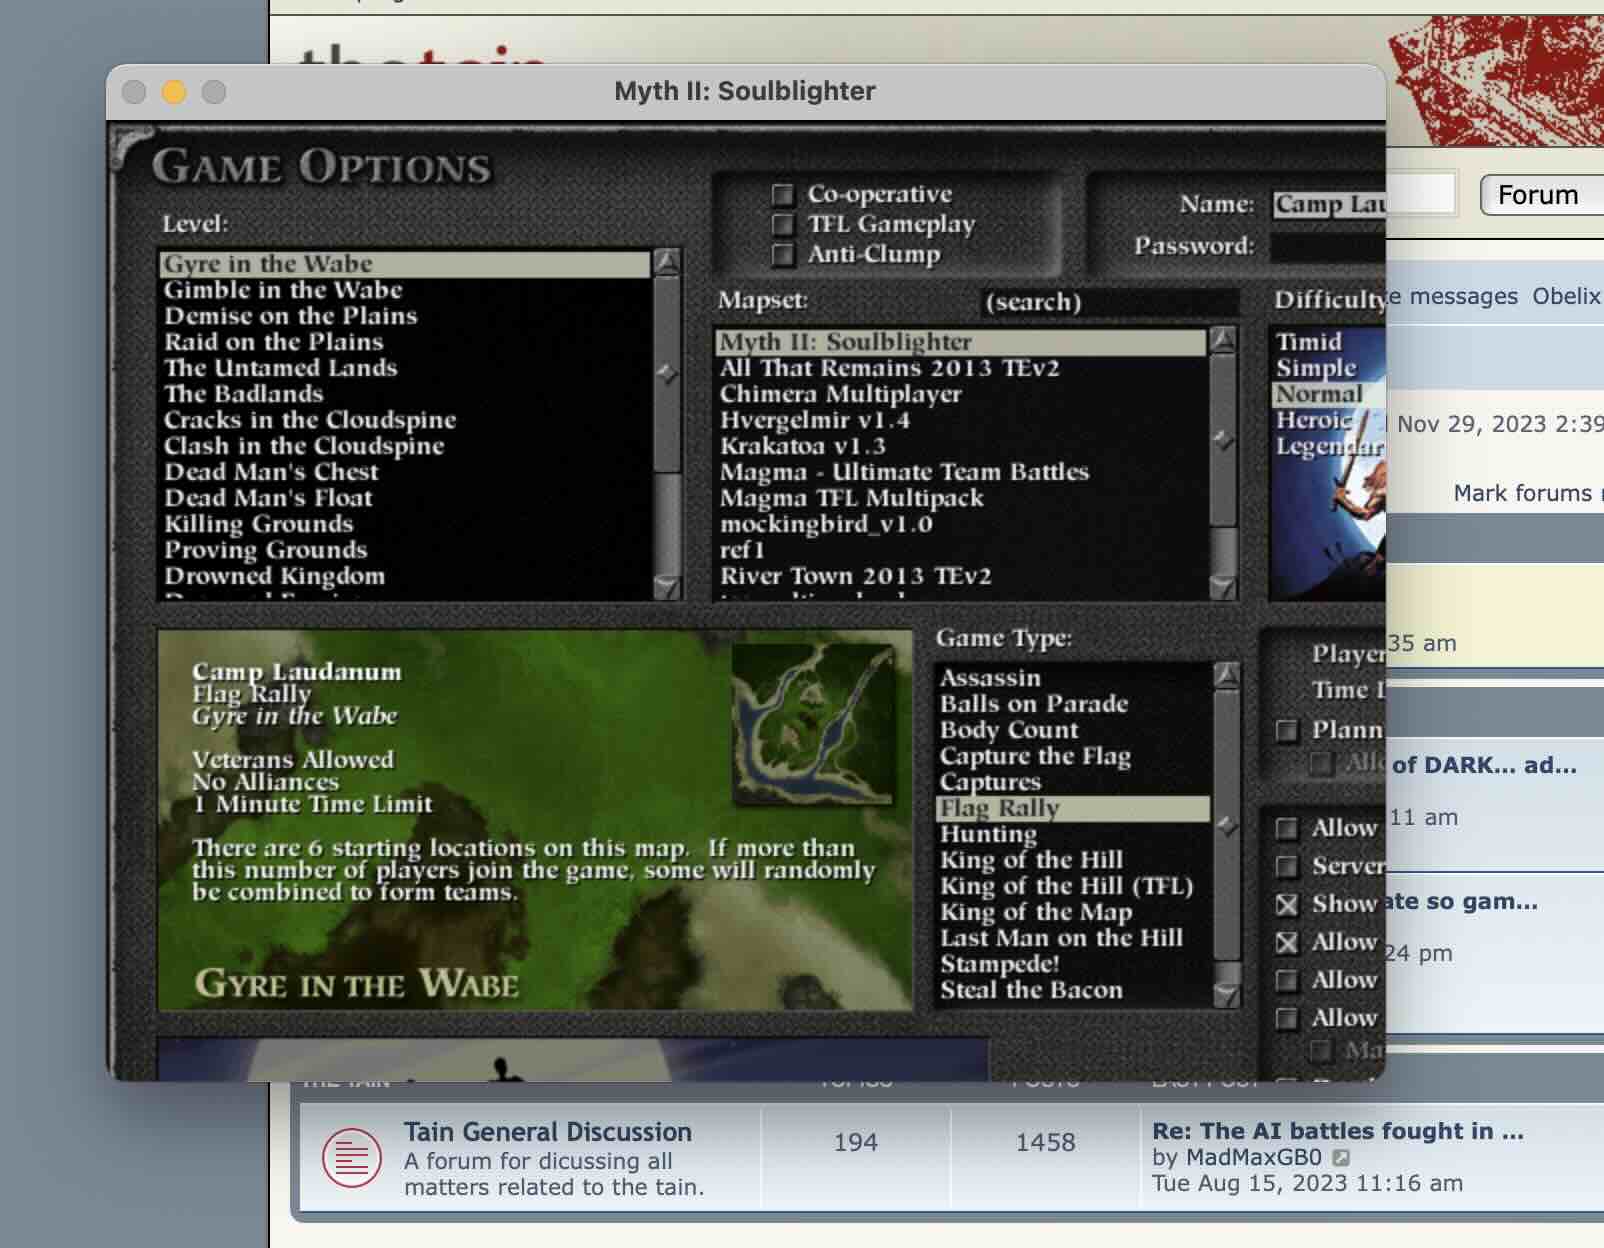Viewport: 1604px width, 1248px height.
Task: Uncheck the Show checkbox in Game Options
Action: point(1288,904)
